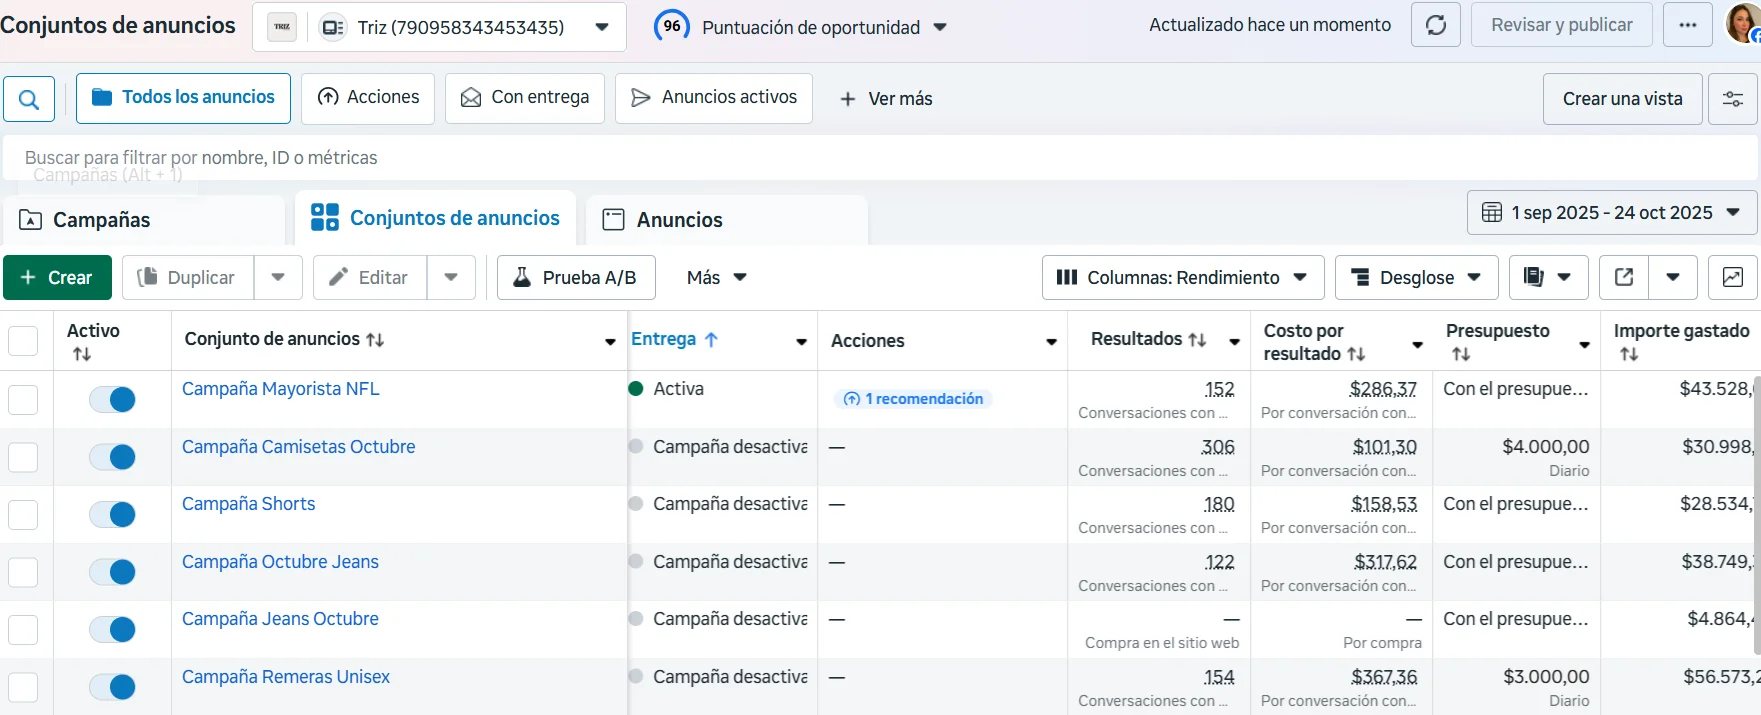Image resolution: width=1761 pixels, height=715 pixels.
Task: Toggle off Campaña Remeras Unisex ad set
Action: (112, 687)
